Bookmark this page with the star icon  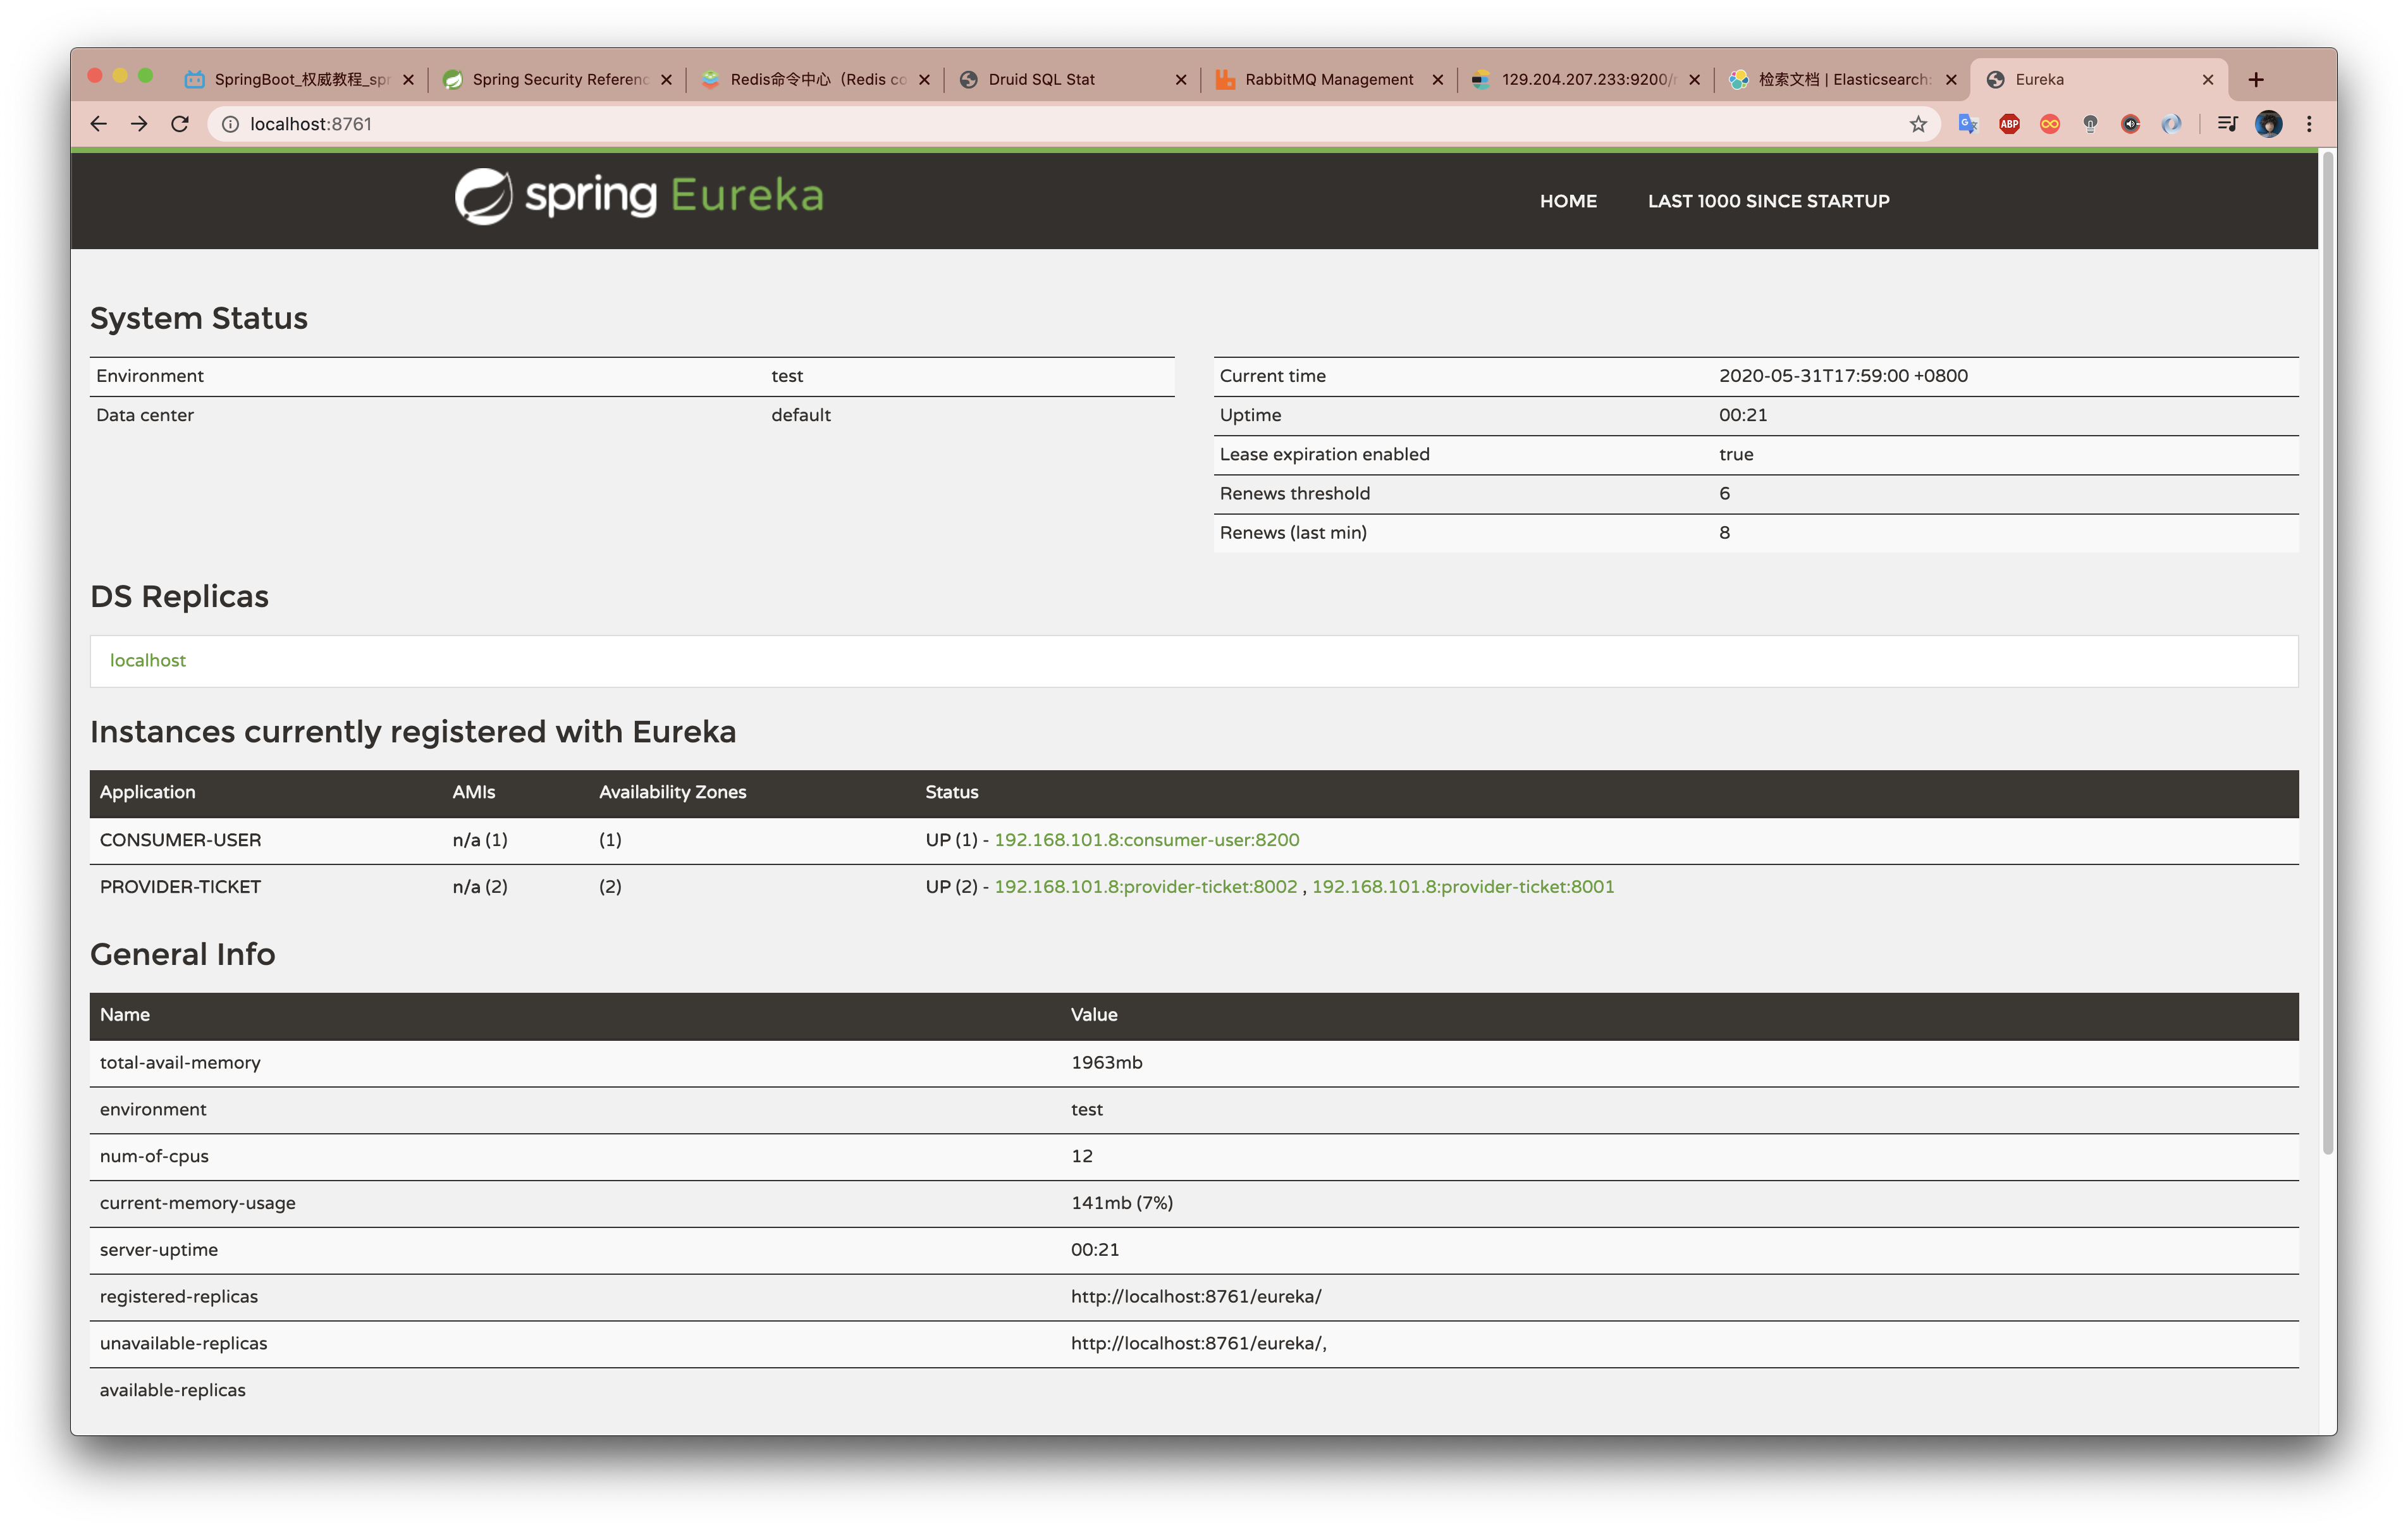coord(1917,124)
